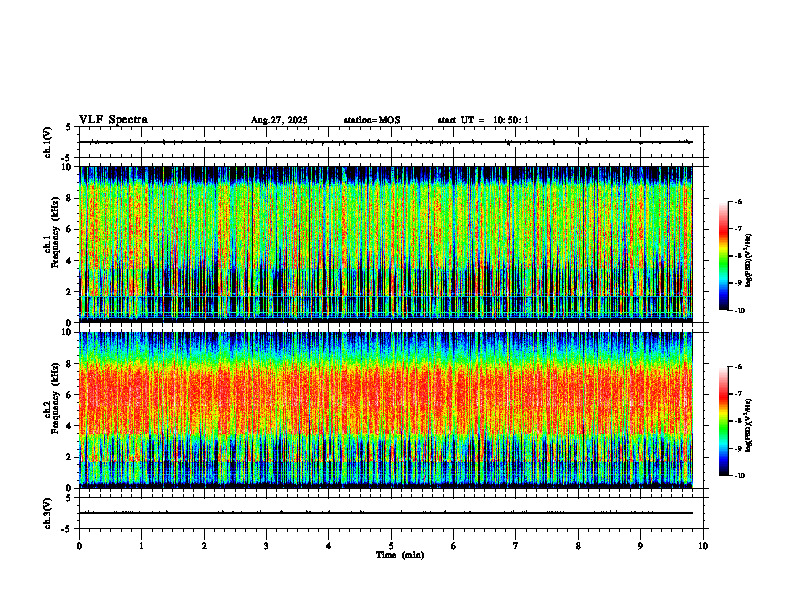Click the "4" kHz tick on ch.1 frequency axis
Screen dimensions: 792x612
coord(70,261)
